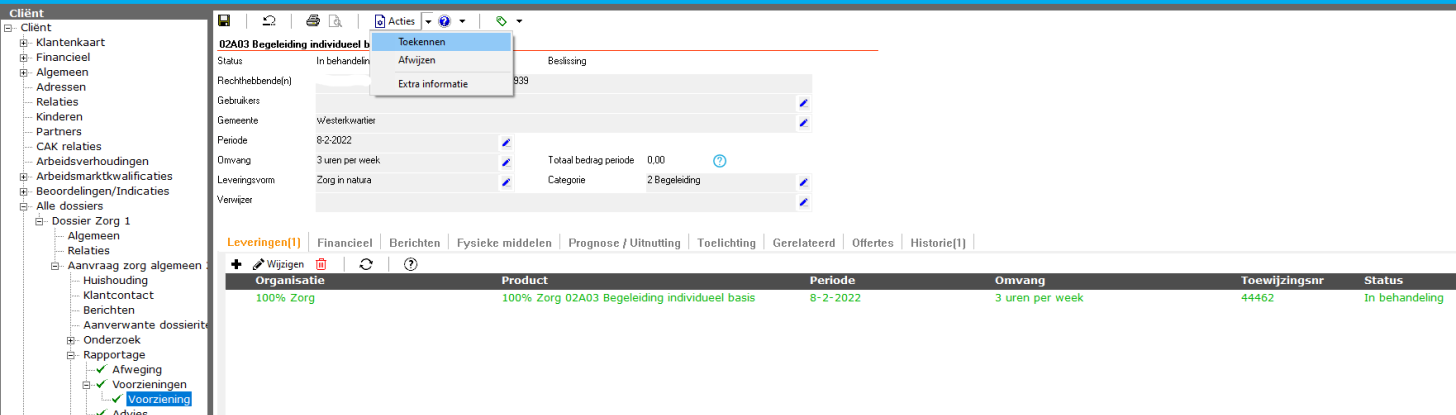Open the print preview icon

pos(336,21)
